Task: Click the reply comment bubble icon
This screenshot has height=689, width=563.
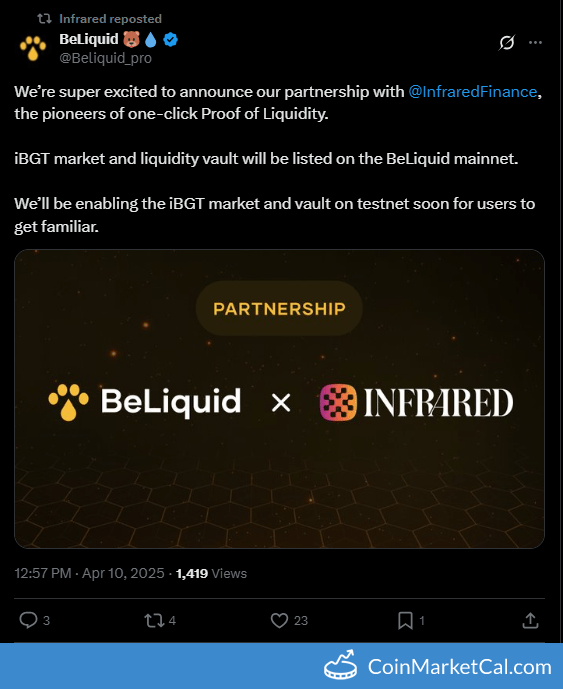Action: pyautogui.click(x=29, y=620)
